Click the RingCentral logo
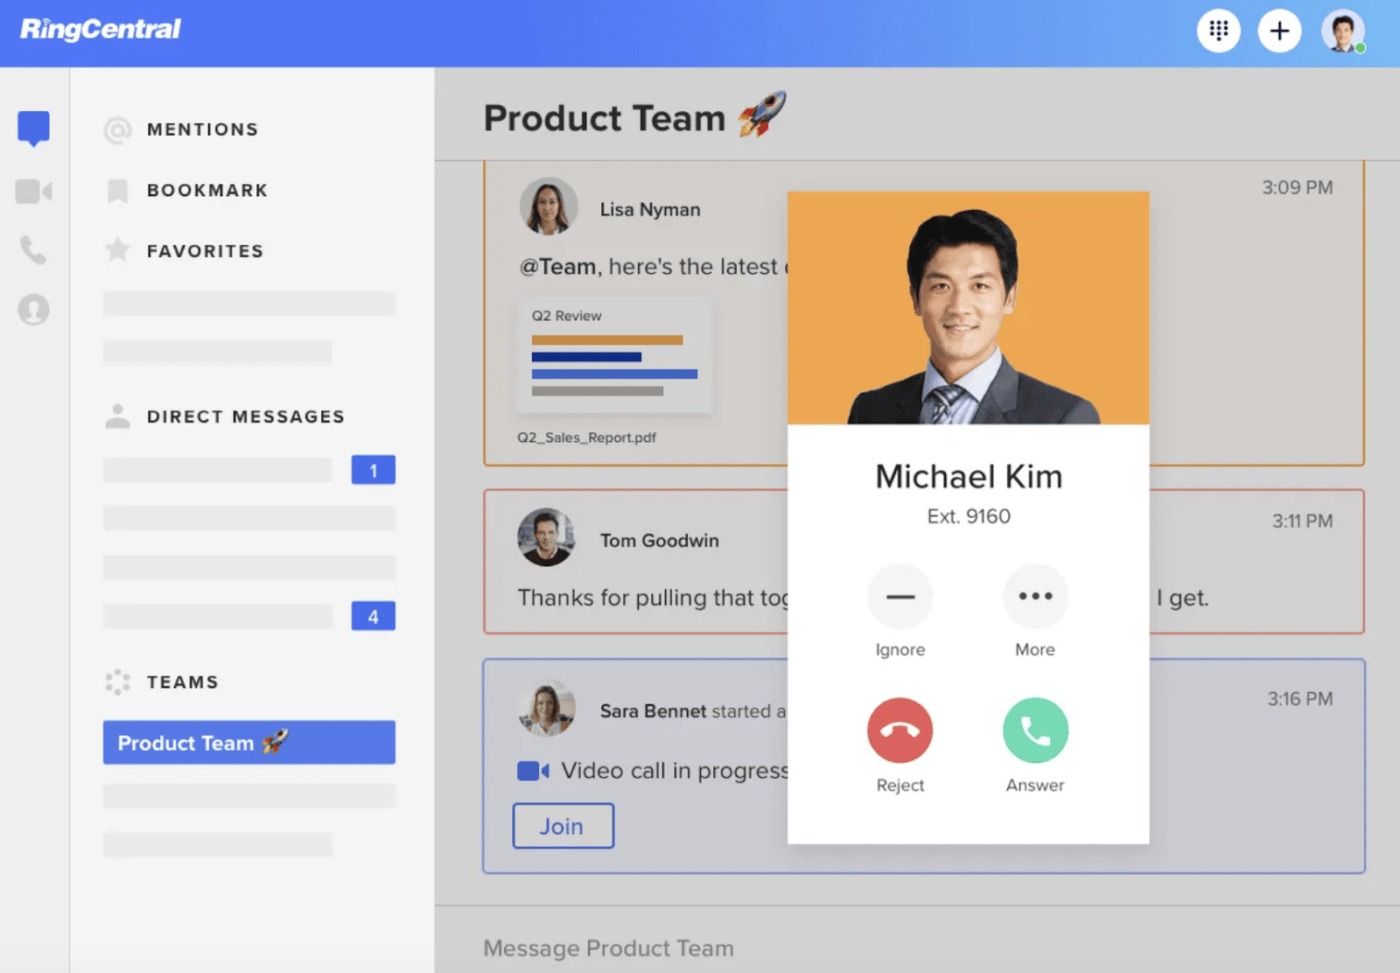Viewport: 1400px width, 973px height. (x=100, y=29)
